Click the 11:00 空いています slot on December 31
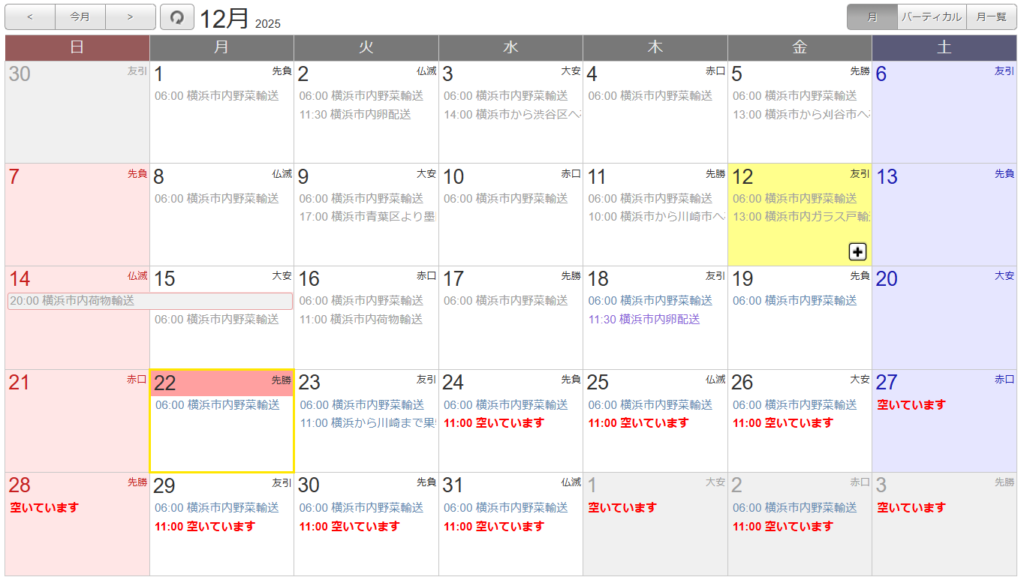 tap(494, 526)
